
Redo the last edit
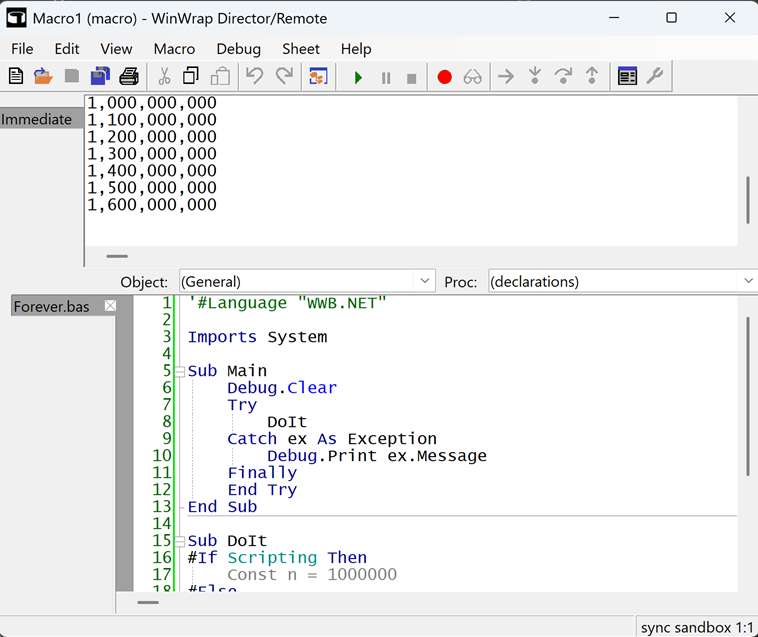(284, 76)
